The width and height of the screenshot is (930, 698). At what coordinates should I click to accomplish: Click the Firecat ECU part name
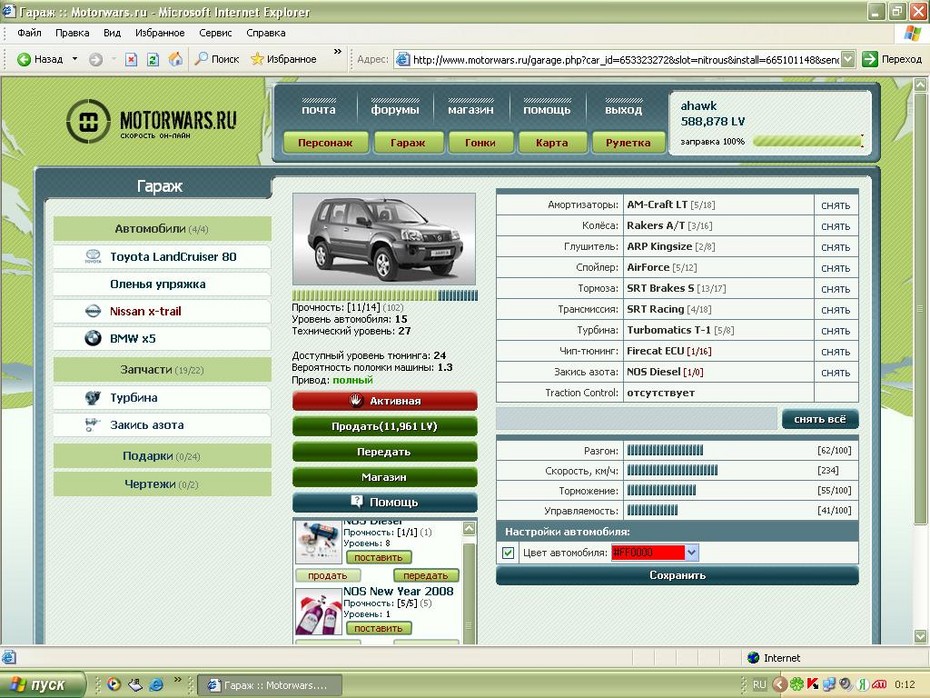point(655,351)
